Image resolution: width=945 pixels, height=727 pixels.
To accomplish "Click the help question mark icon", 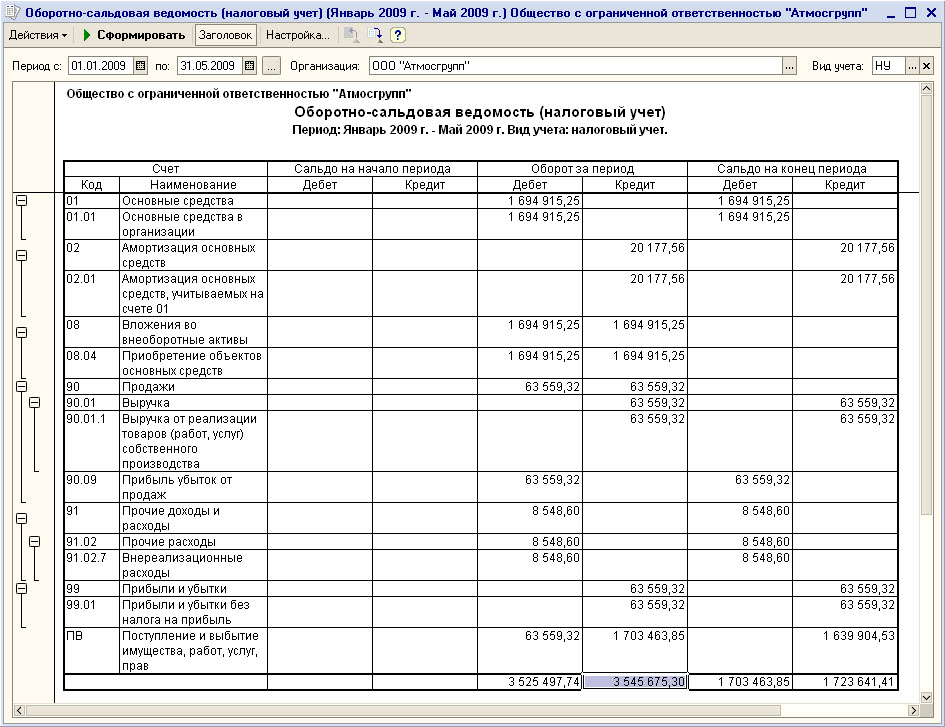I will tap(397, 35).
